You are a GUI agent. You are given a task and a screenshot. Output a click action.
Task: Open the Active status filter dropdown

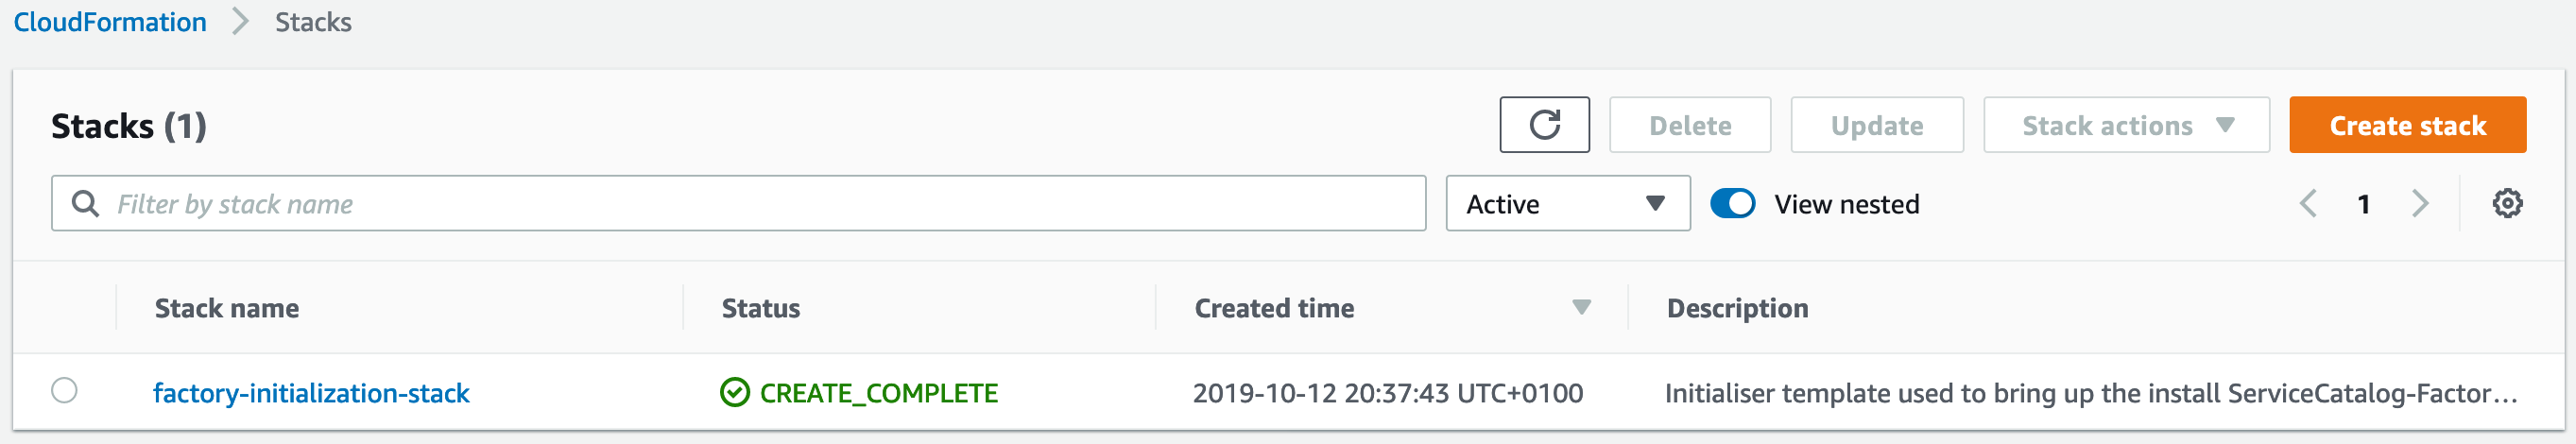[1568, 204]
